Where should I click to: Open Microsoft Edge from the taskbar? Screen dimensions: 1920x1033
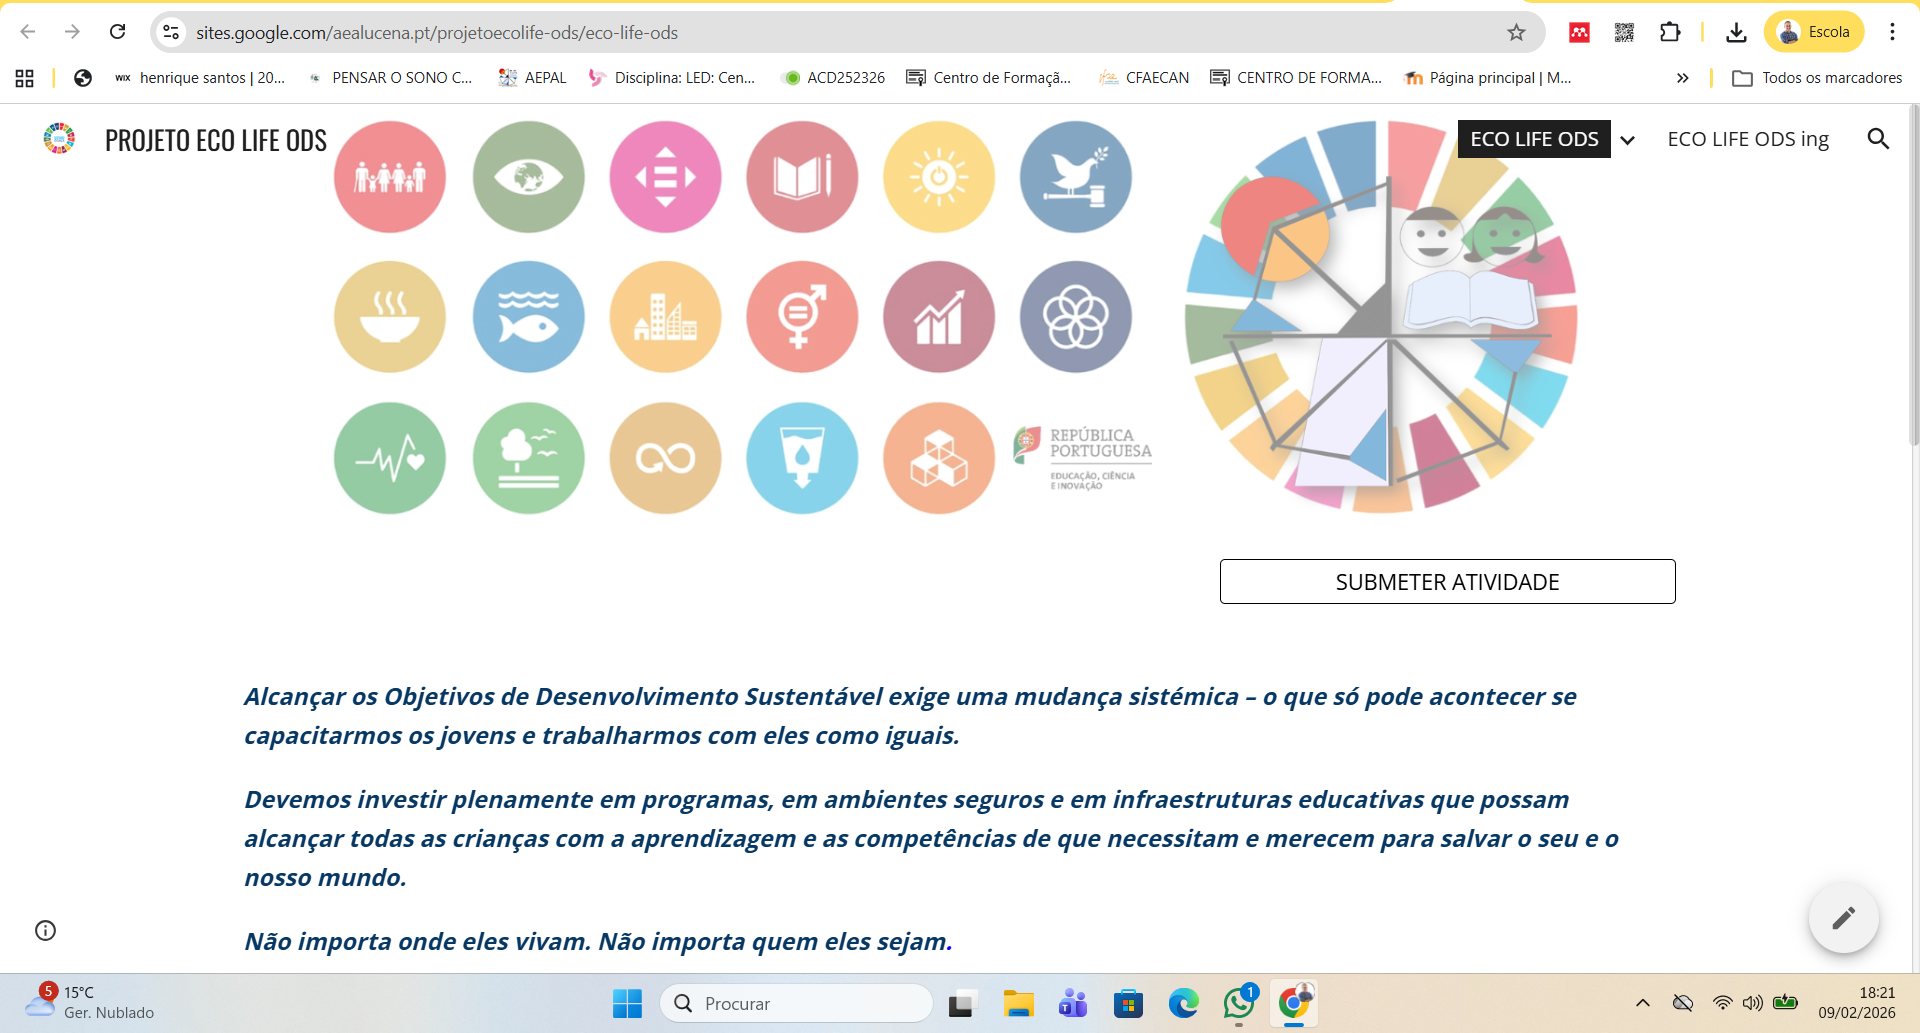(x=1183, y=1003)
